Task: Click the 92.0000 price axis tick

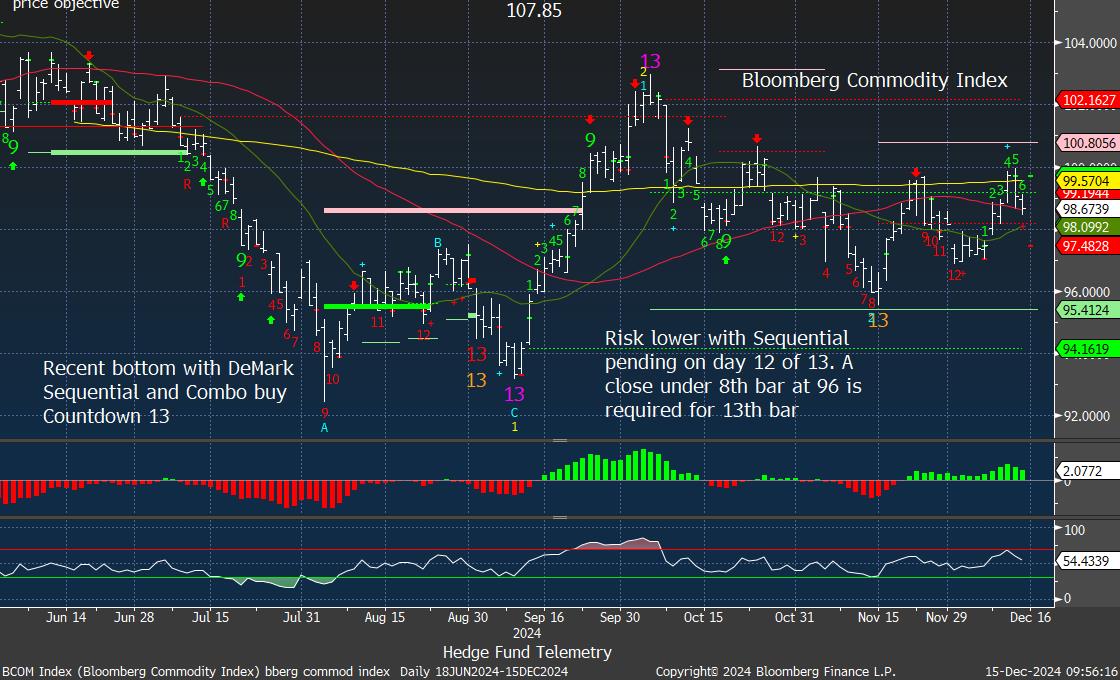Action: pyautogui.click(x=1089, y=416)
